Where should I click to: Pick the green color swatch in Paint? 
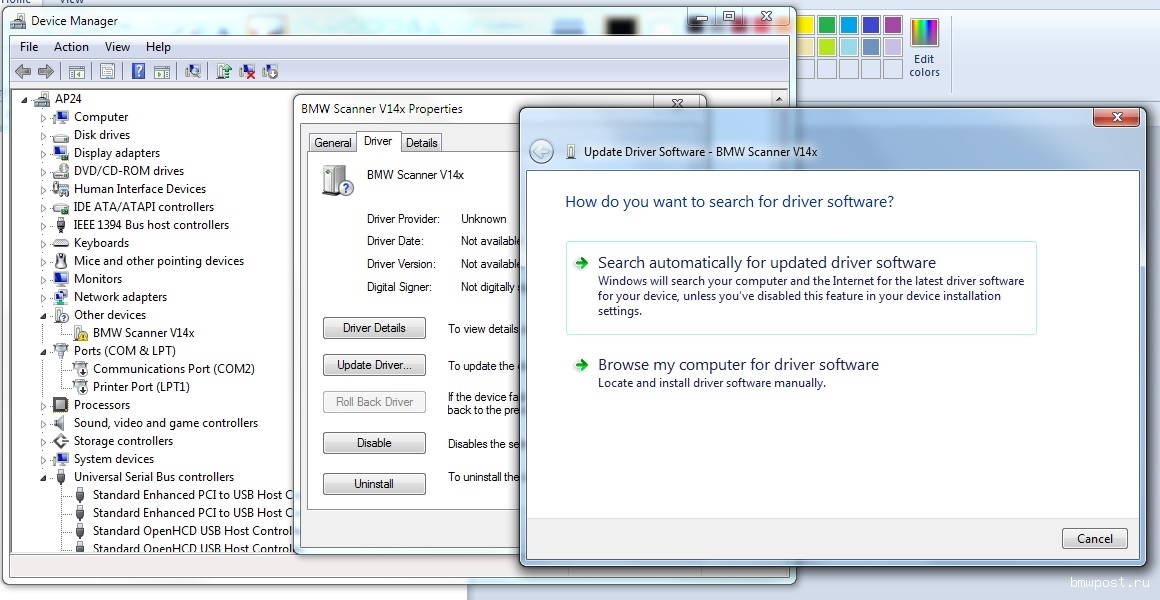click(827, 25)
